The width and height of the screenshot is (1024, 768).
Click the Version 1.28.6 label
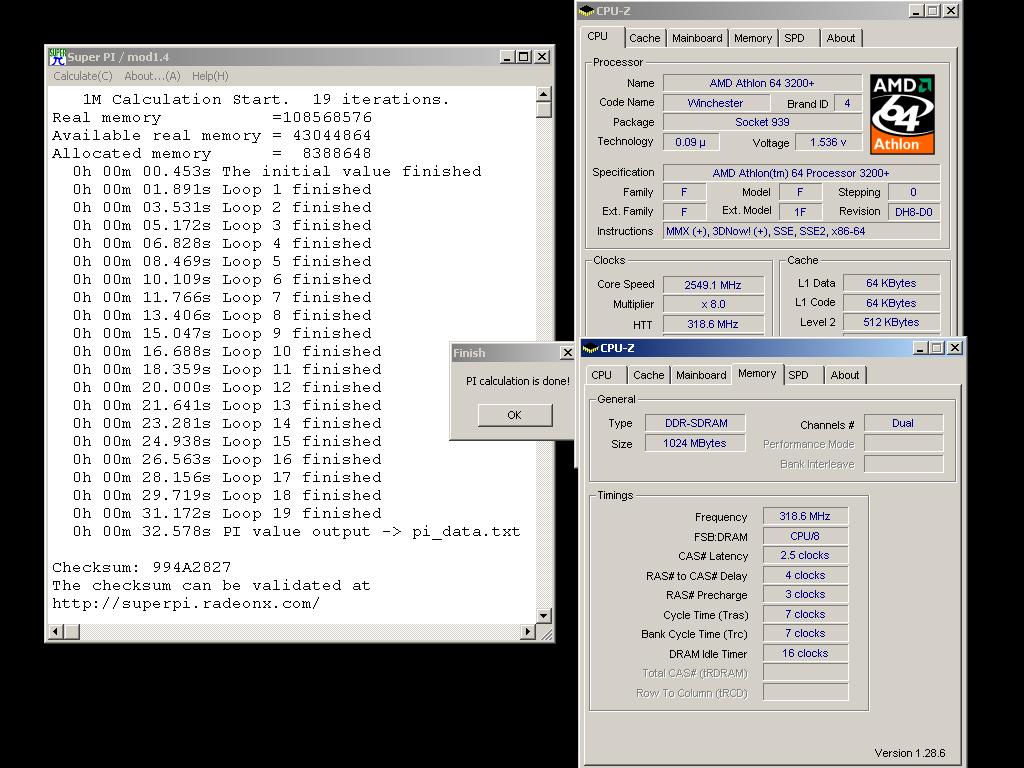tap(910, 753)
